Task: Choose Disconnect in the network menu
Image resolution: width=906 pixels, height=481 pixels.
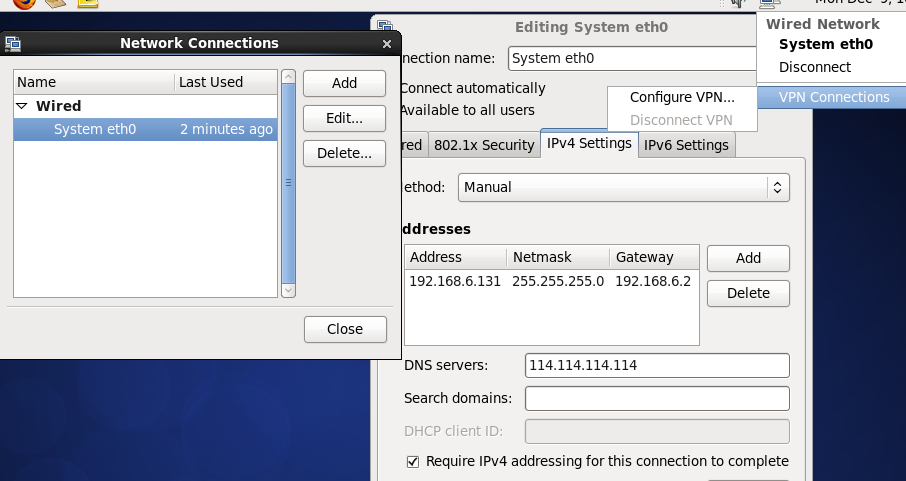Action: (x=815, y=67)
